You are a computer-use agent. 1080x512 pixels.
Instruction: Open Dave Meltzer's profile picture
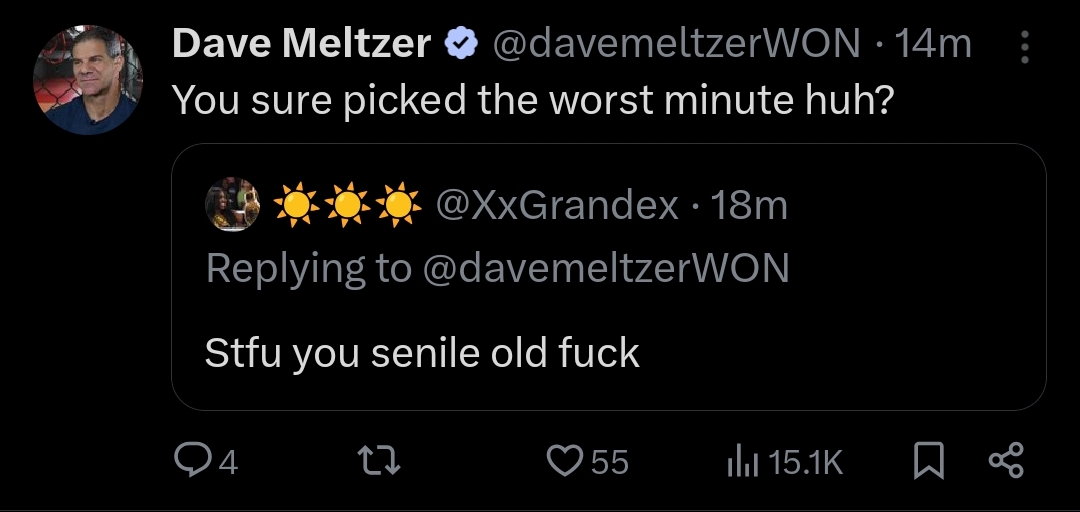(88, 80)
